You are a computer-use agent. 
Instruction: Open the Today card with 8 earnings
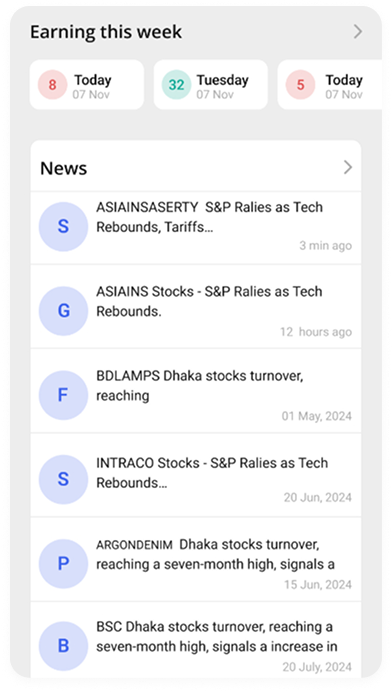click(x=87, y=85)
